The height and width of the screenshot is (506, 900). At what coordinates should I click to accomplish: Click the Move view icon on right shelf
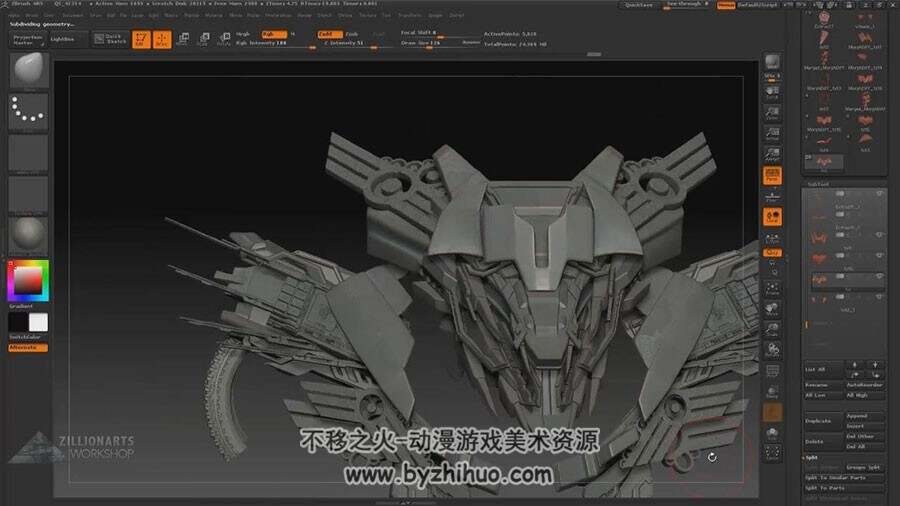772,309
